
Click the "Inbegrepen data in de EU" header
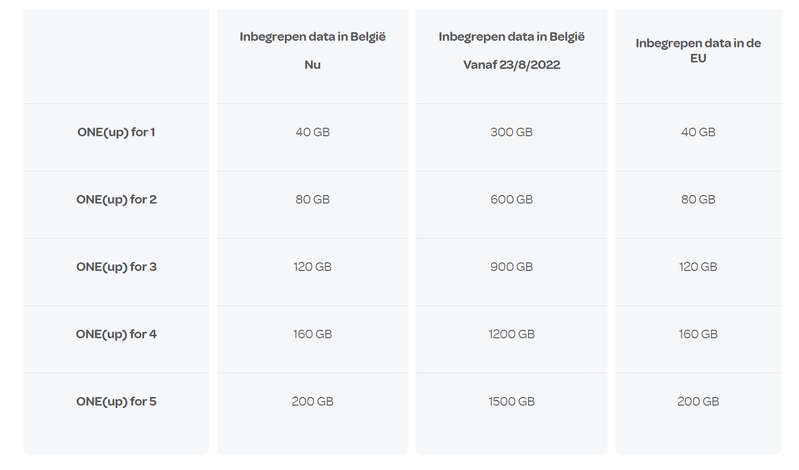point(697,50)
